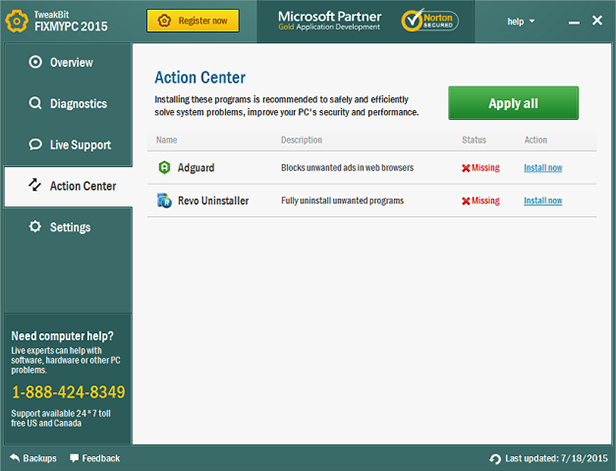The height and width of the screenshot is (471, 616).
Task: Click the Status column header
Action: [x=474, y=140]
